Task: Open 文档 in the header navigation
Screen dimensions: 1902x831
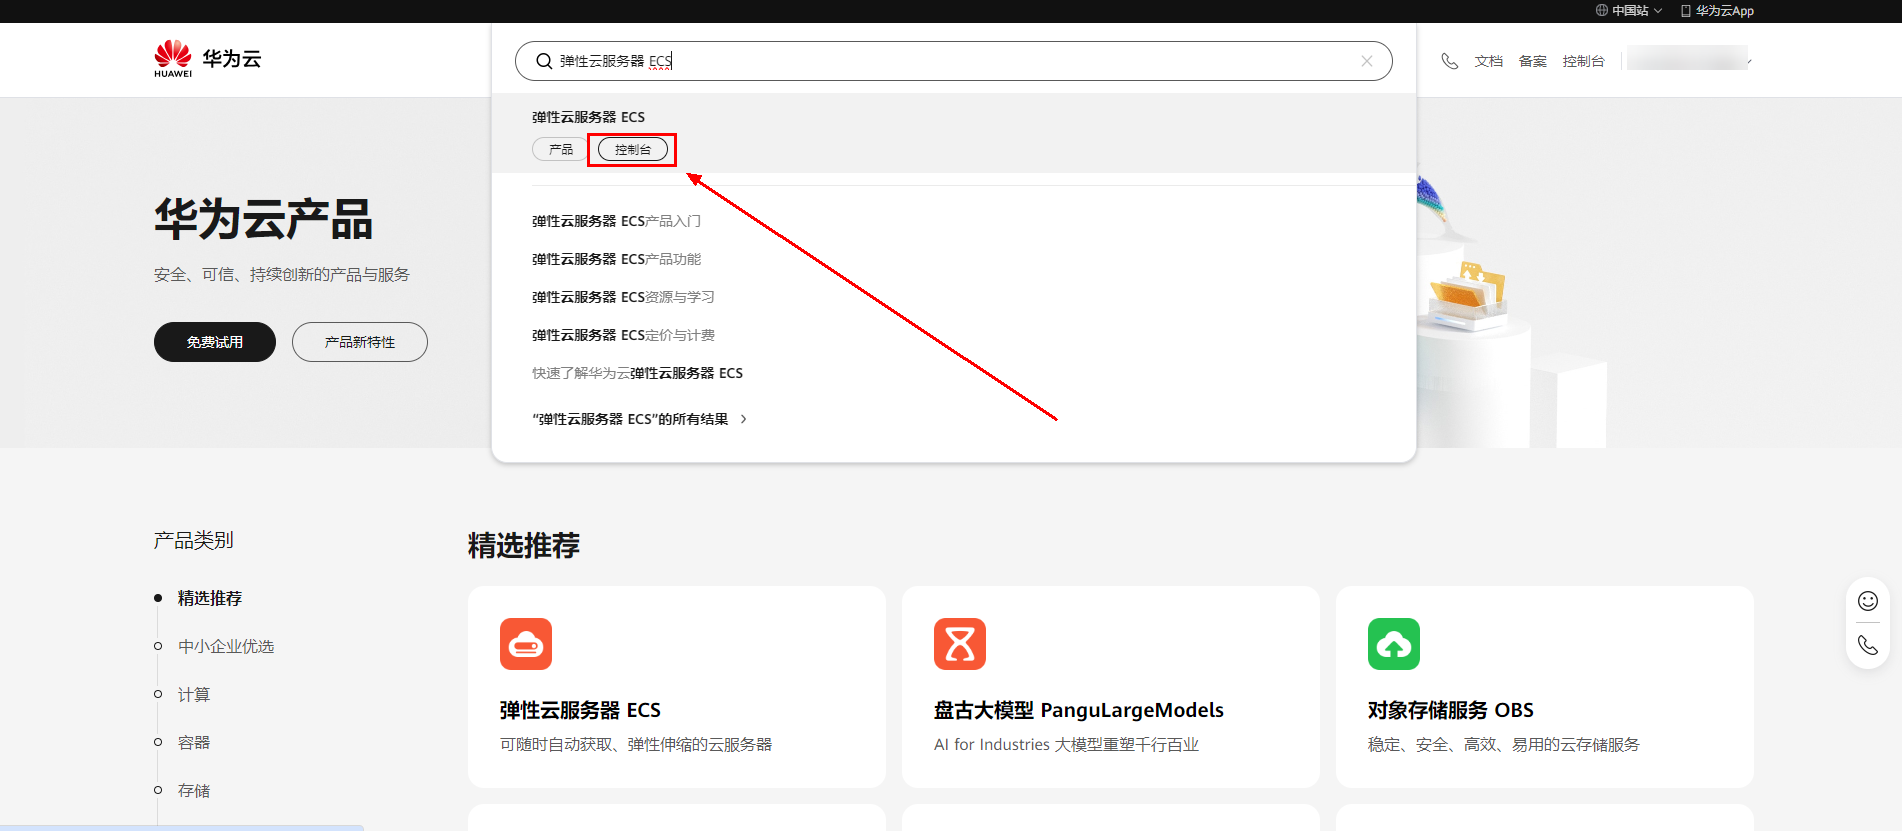Action: pos(1488,61)
